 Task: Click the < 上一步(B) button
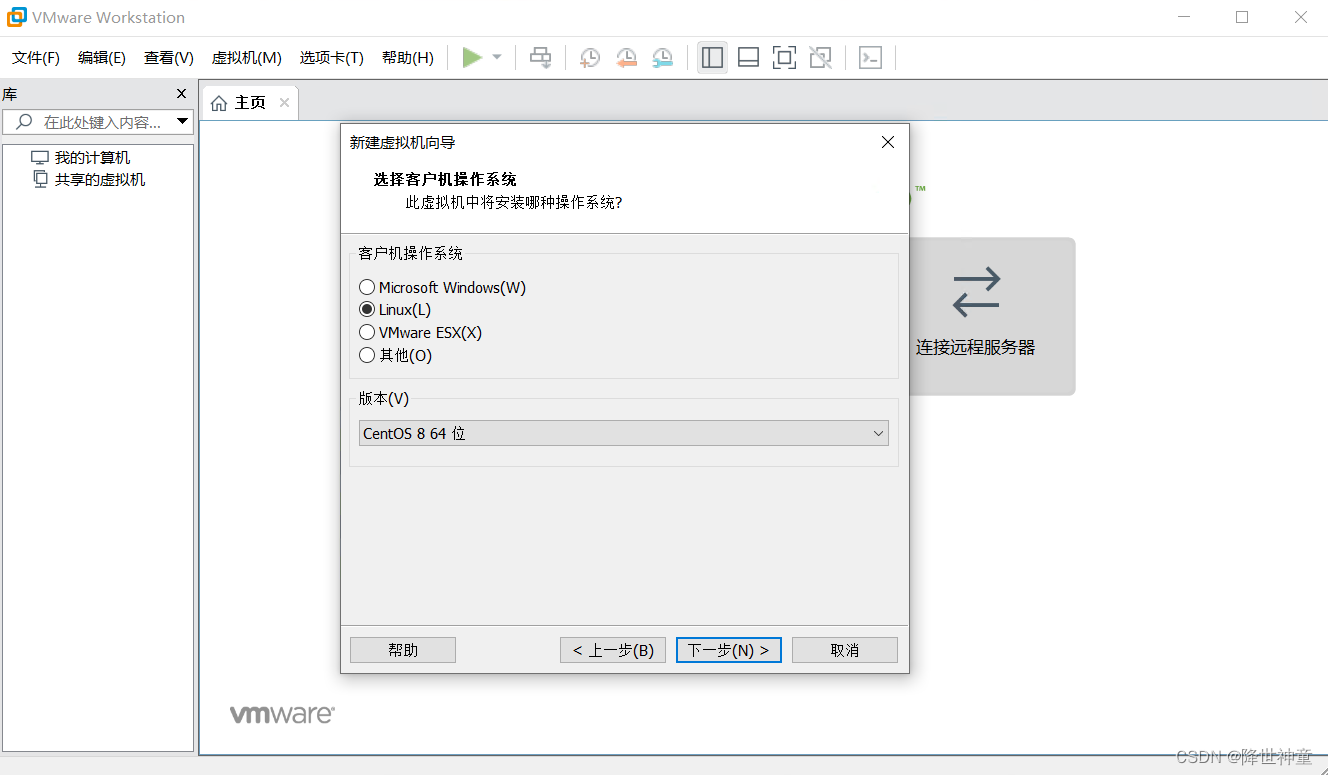pyautogui.click(x=613, y=650)
